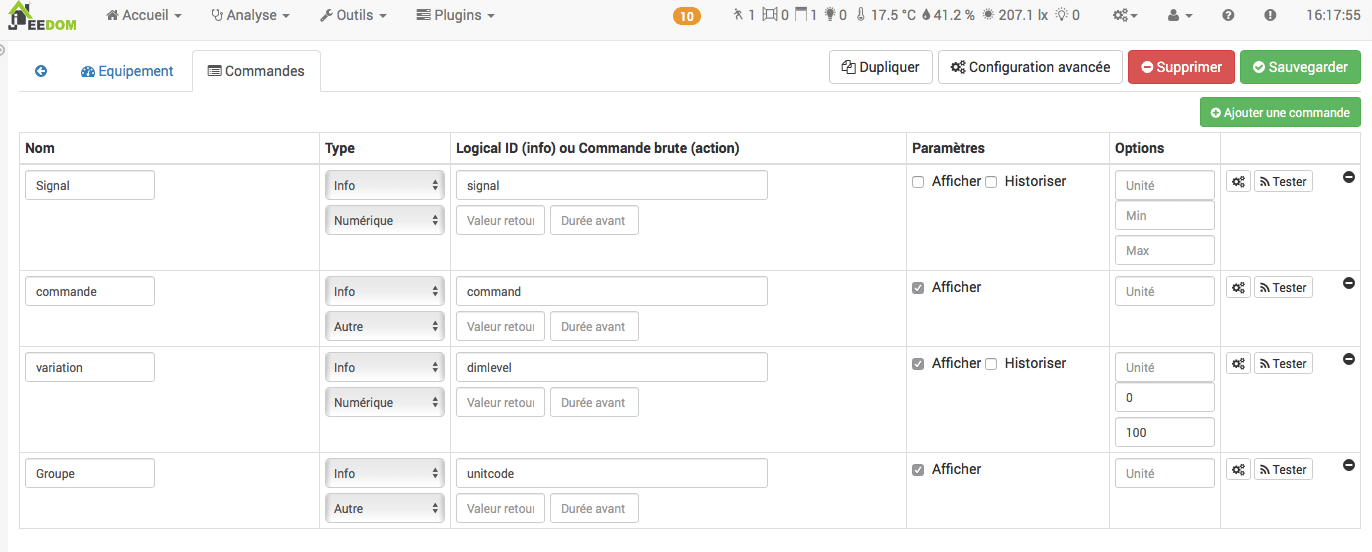Click Ajouter une commande button
This screenshot has height=552, width=1372.
pos(1280,113)
